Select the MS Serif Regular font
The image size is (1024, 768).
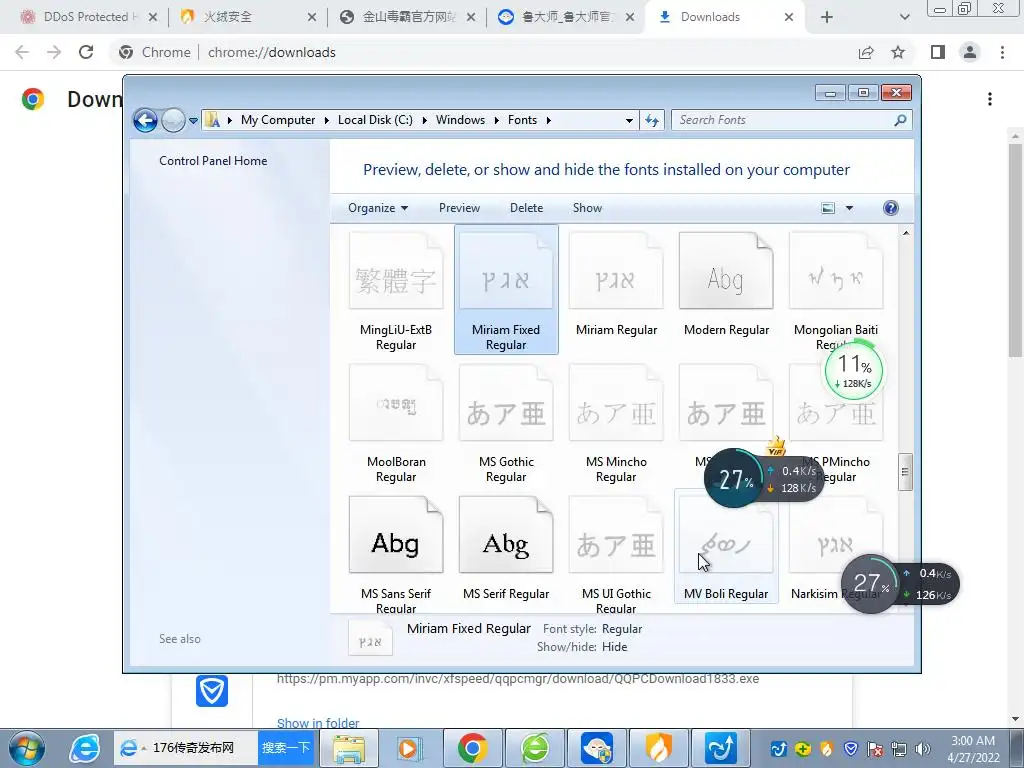click(506, 549)
